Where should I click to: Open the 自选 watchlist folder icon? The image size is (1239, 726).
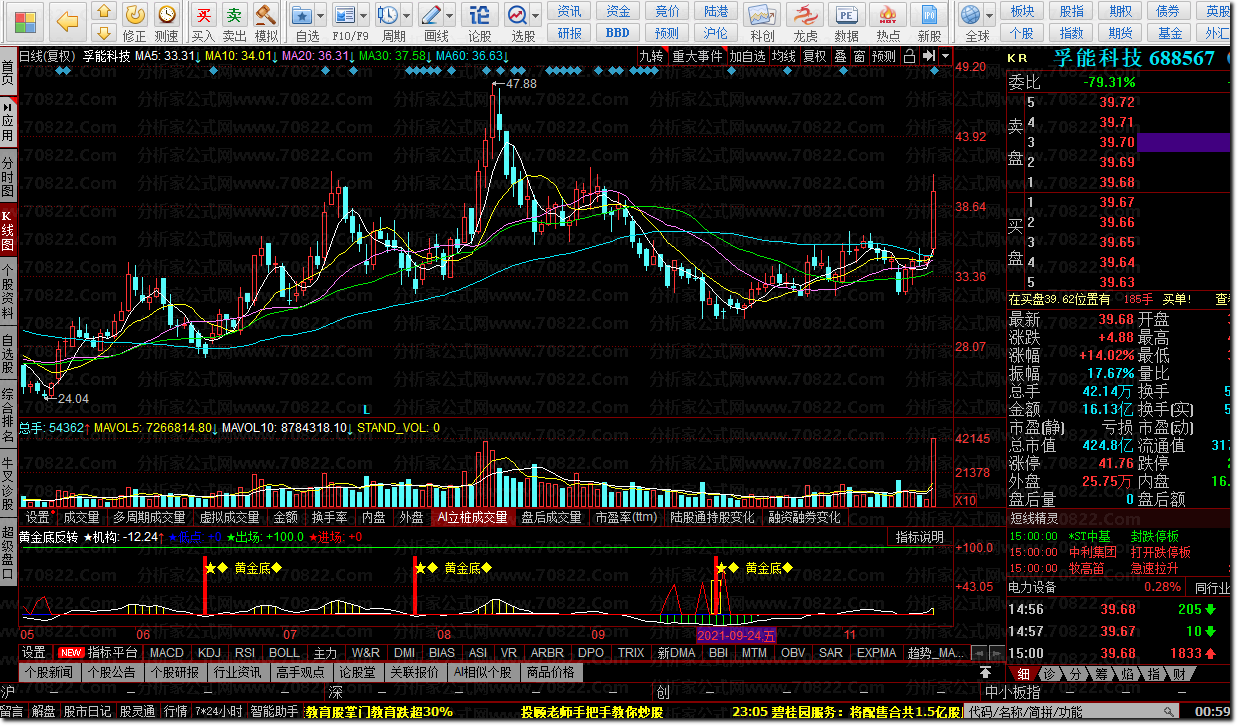coord(302,15)
